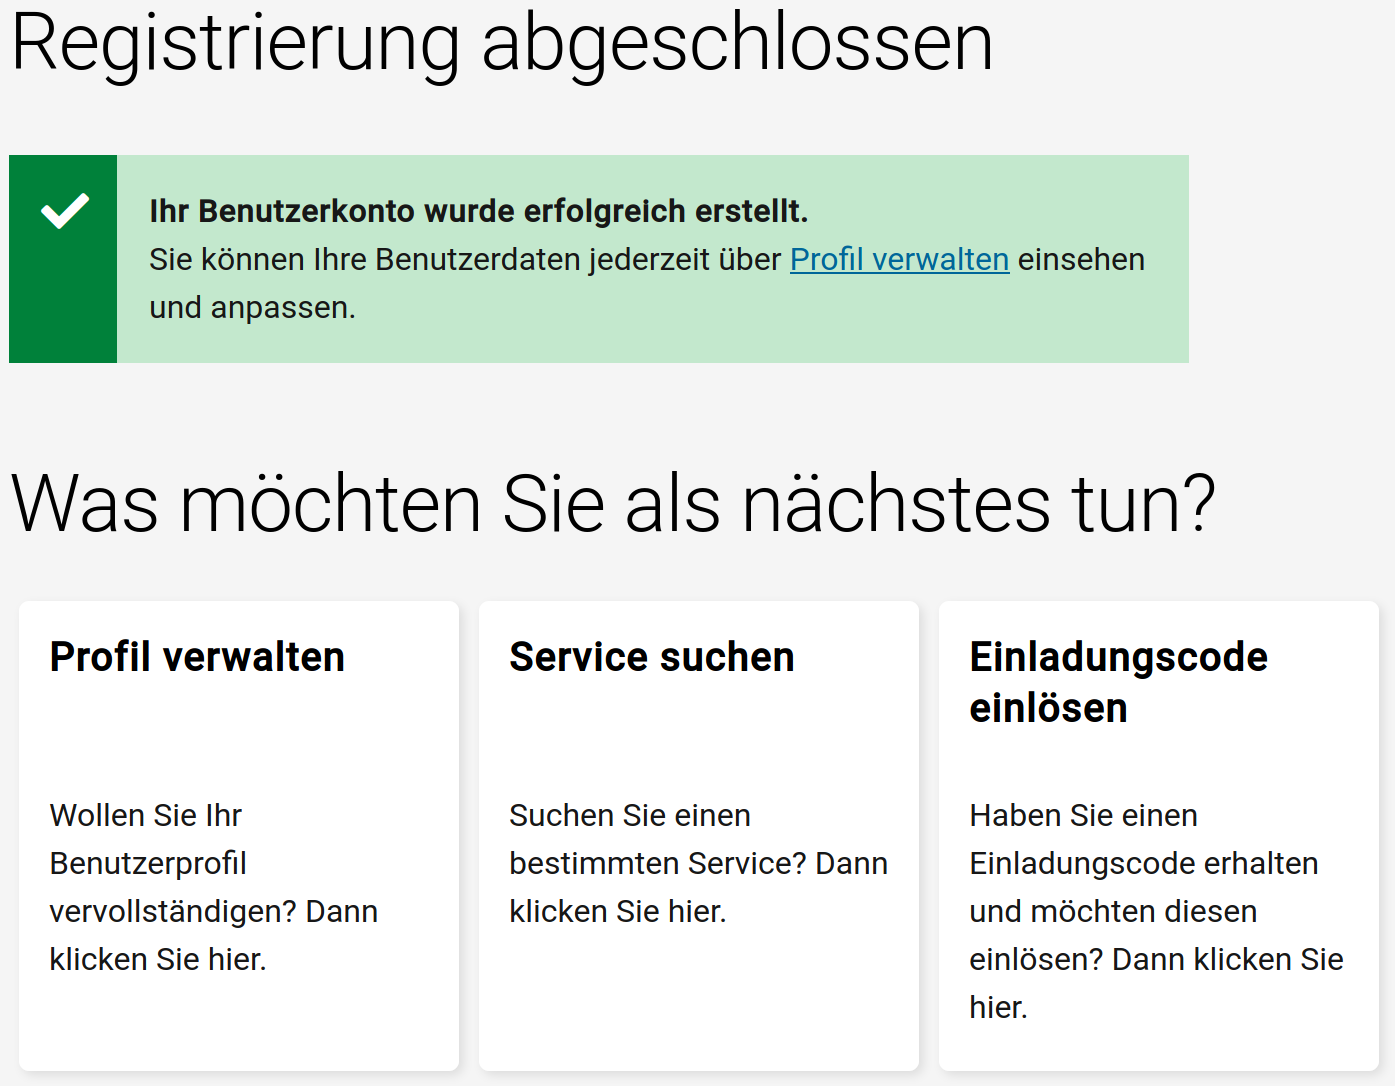This screenshot has height=1086, width=1395.
Task: Click the Benutzerprofil vervollständigen description text
Action: (x=213, y=887)
